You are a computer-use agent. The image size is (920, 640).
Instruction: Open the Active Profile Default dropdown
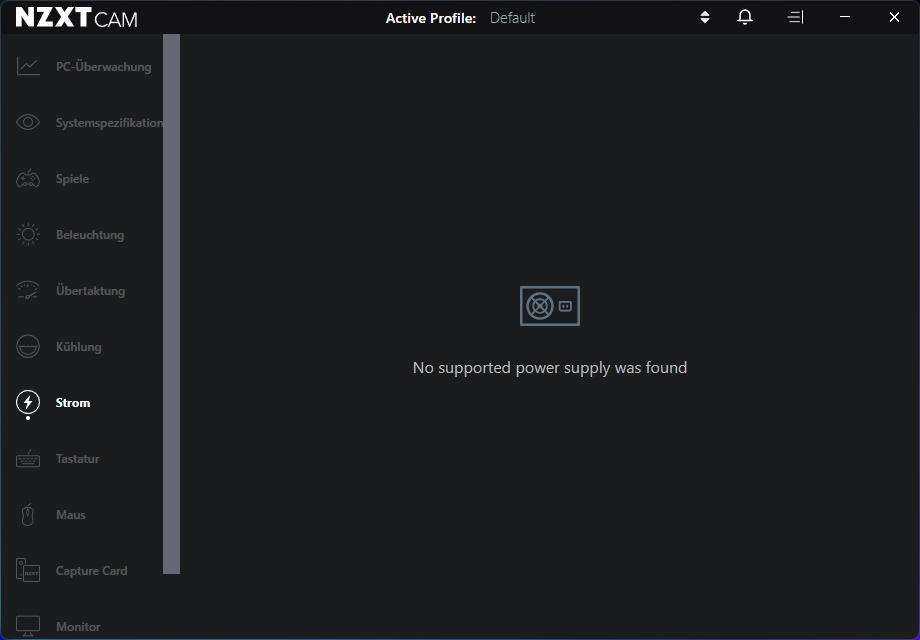[512, 17]
